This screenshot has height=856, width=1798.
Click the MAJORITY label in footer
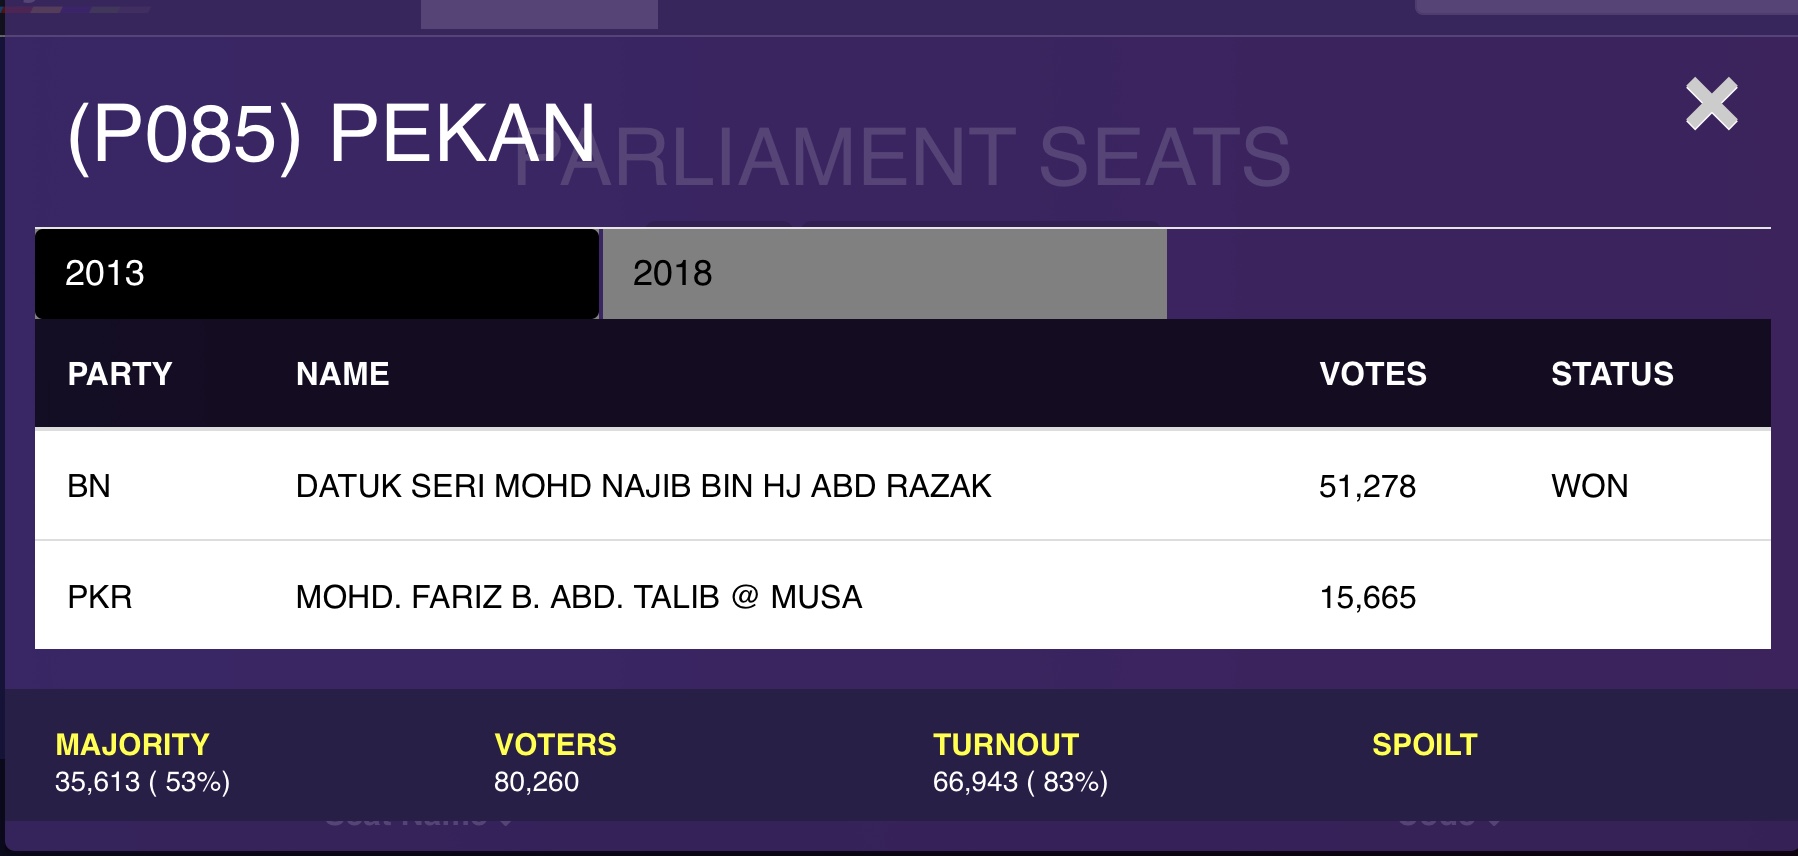[x=132, y=745]
